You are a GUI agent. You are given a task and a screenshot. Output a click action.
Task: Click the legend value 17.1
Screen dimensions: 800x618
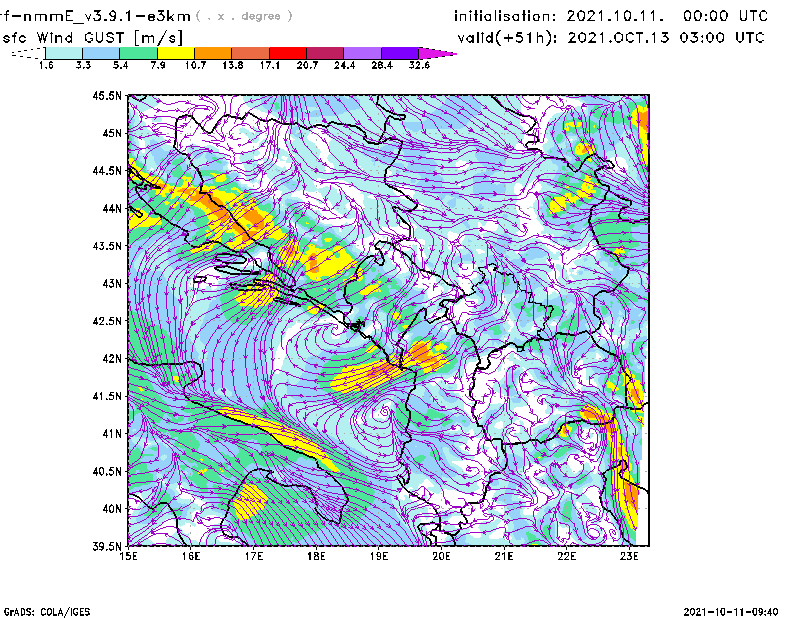tap(270, 65)
